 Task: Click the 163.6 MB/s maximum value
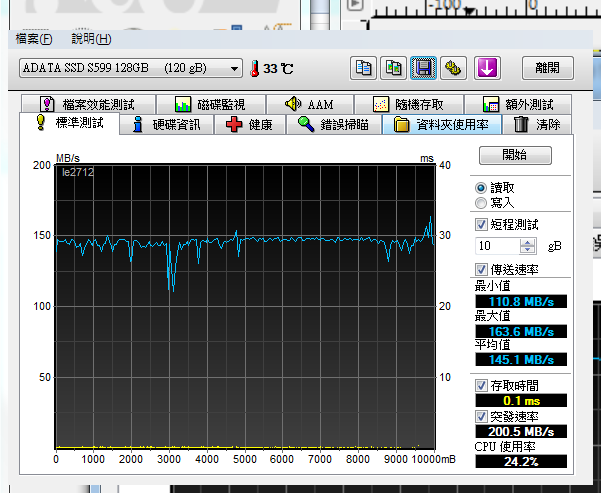(x=521, y=331)
